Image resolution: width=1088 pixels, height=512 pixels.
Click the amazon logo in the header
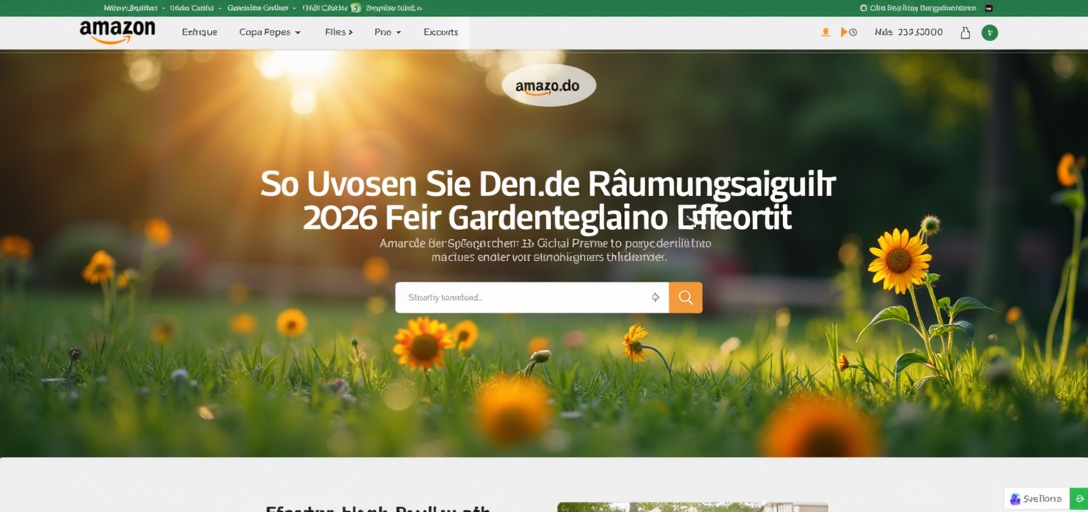pos(117,32)
